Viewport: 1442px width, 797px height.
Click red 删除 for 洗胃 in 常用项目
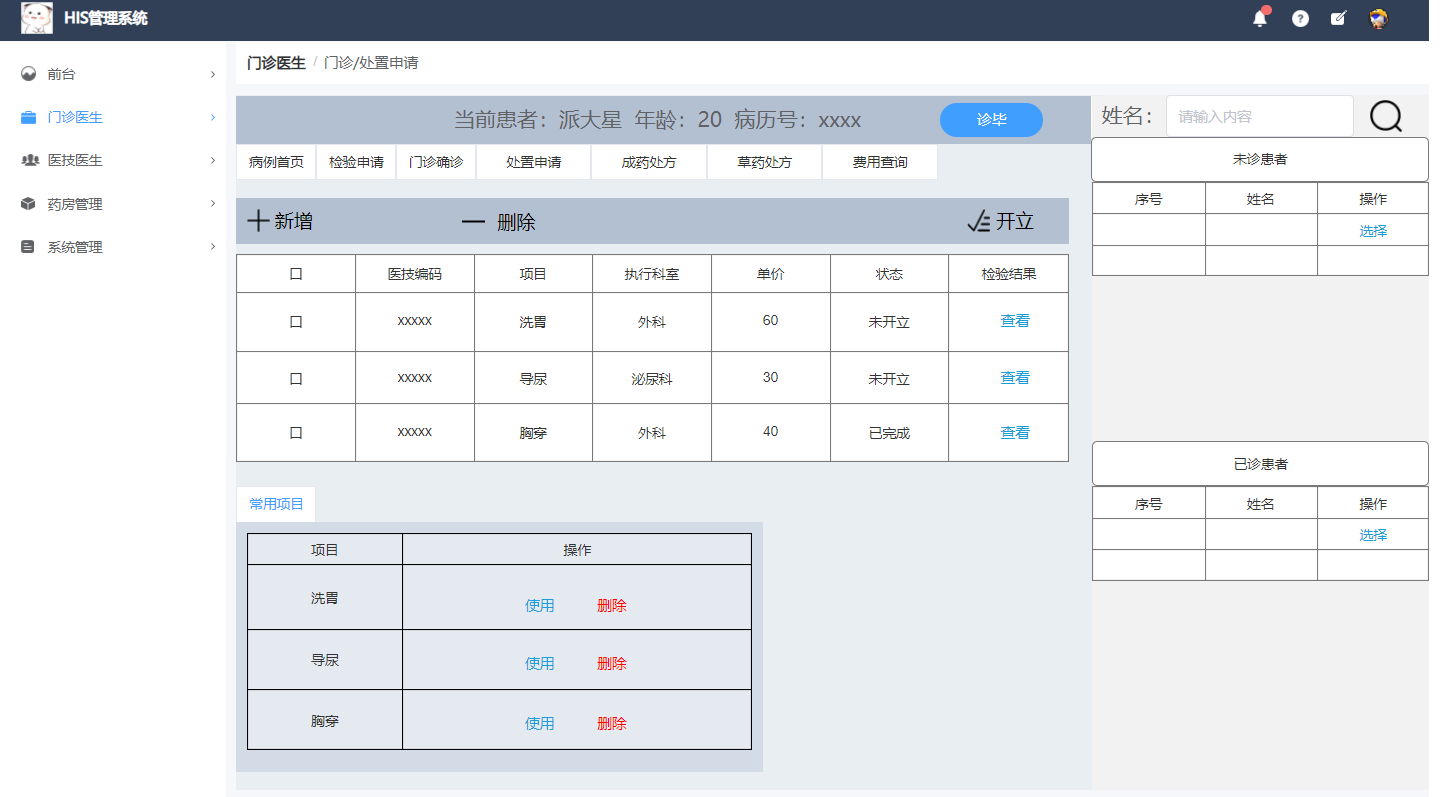(612, 606)
